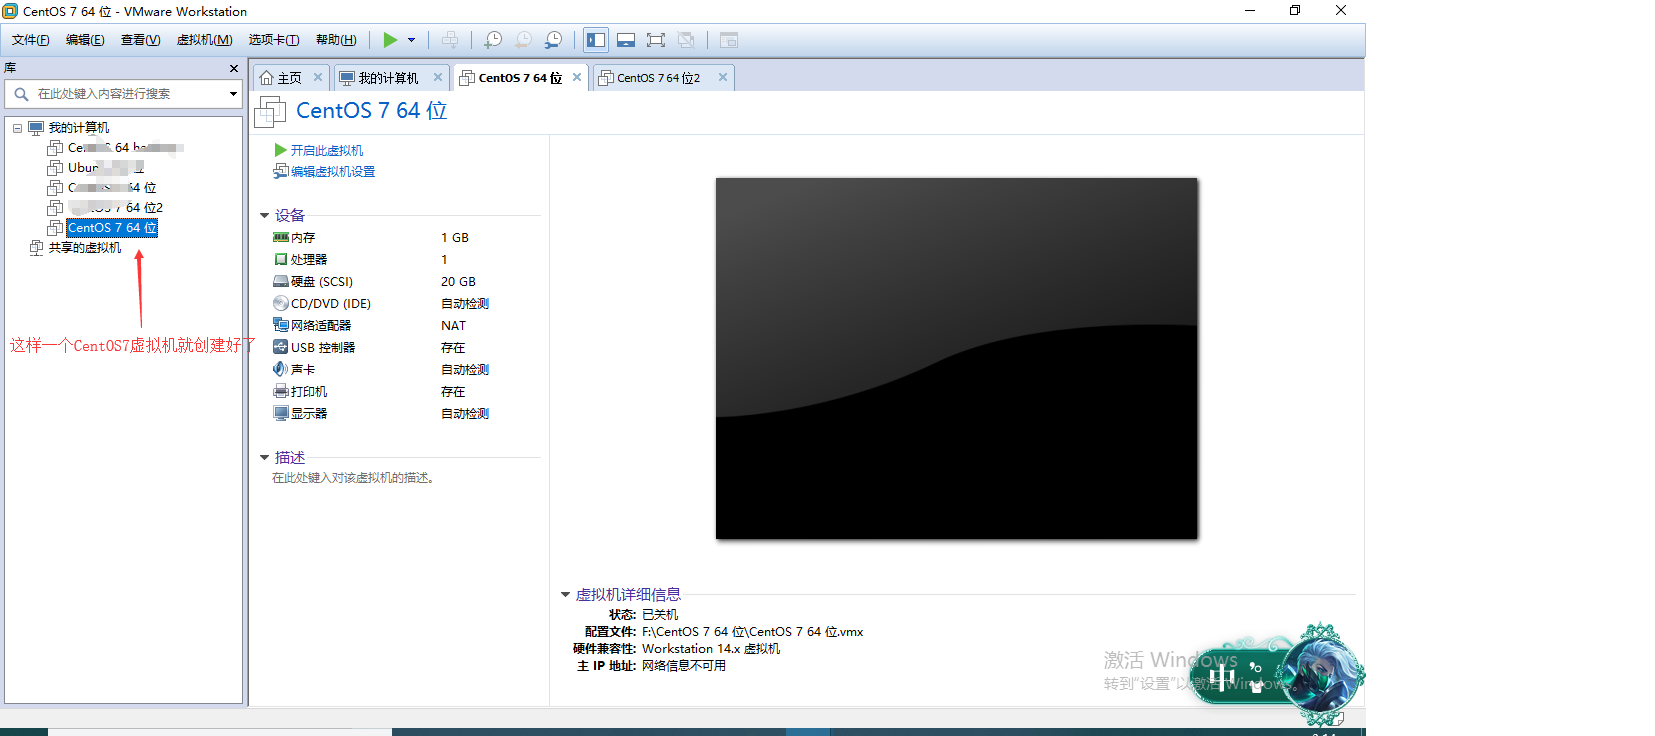This screenshot has height=736, width=1655.
Task: Click 打印机 printer device icon
Action: 281,392
